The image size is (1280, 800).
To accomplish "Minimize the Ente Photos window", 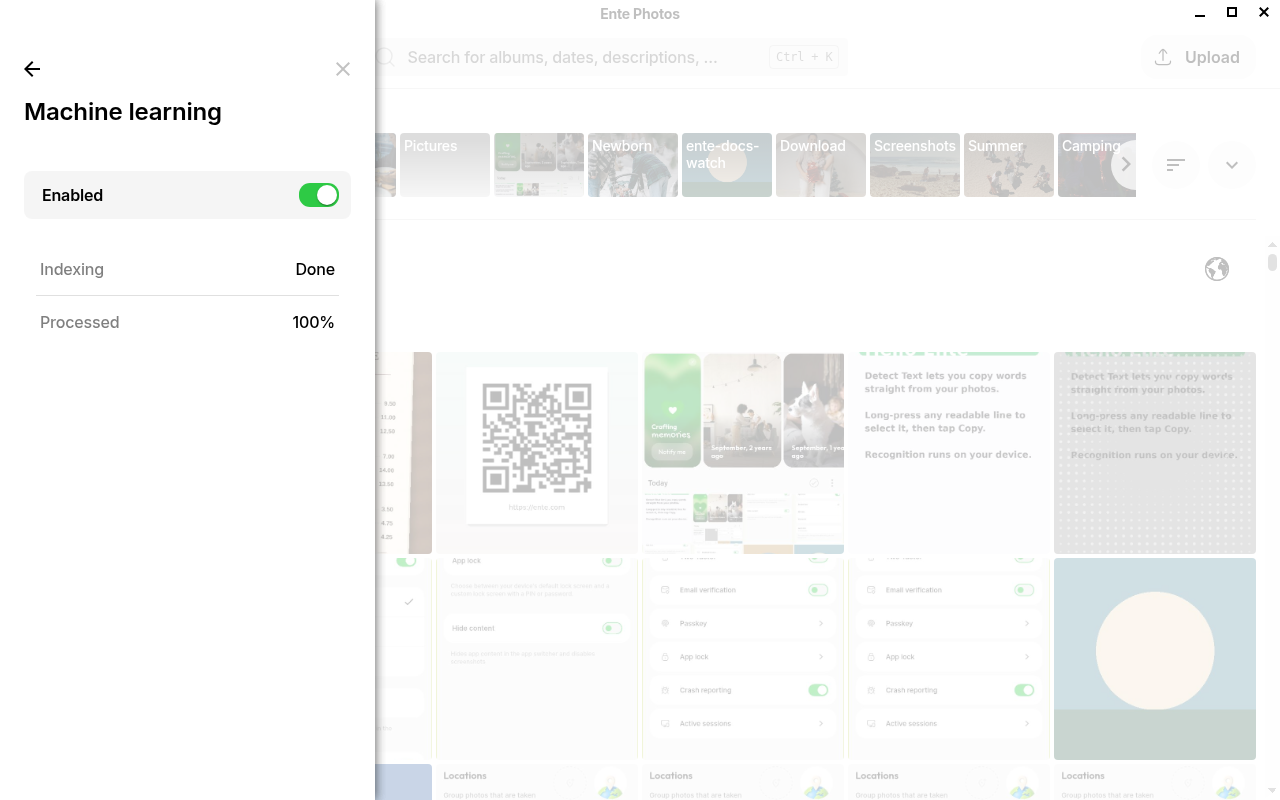I will [x=1200, y=13].
